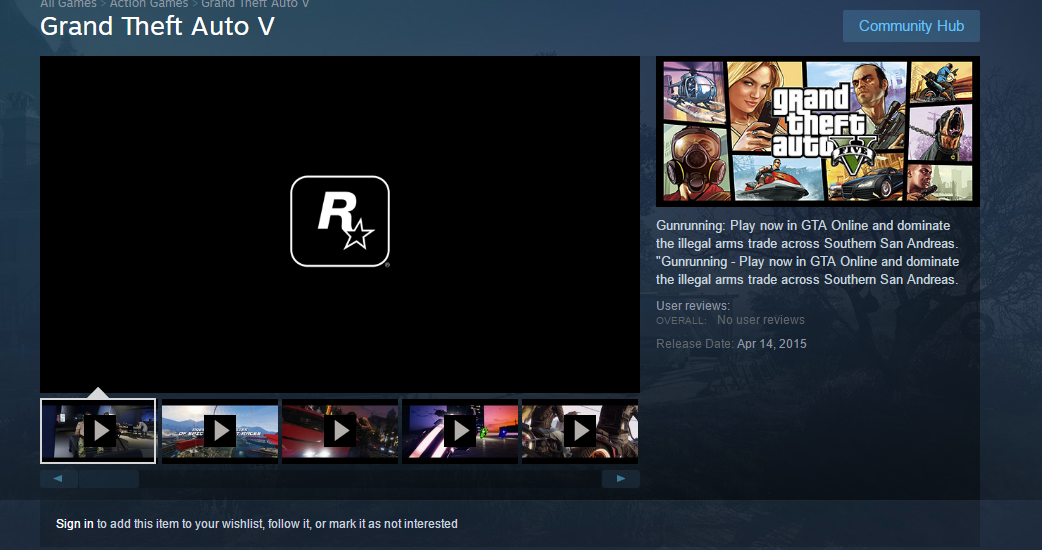Click the thumbnail strip scrollbar handle
This screenshot has height=550, width=1042.
click(x=108, y=478)
